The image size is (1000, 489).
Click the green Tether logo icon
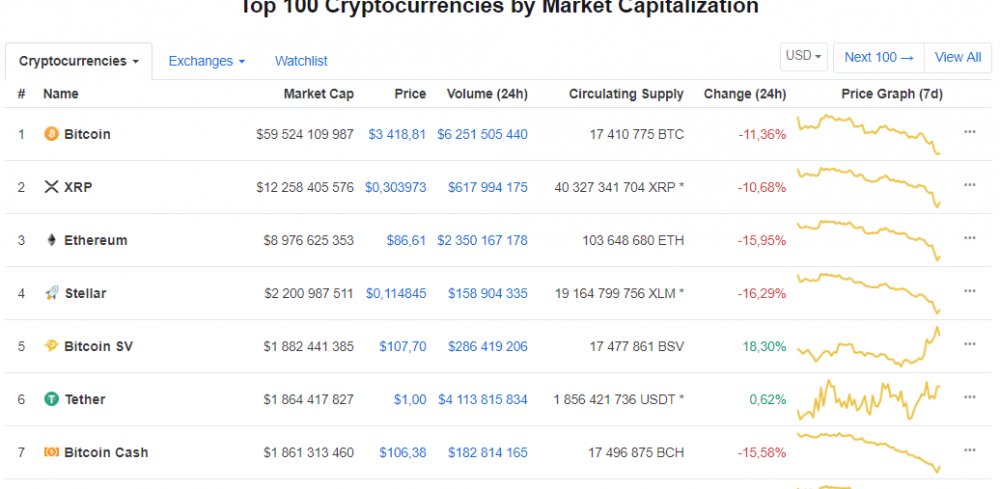[51, 399]
